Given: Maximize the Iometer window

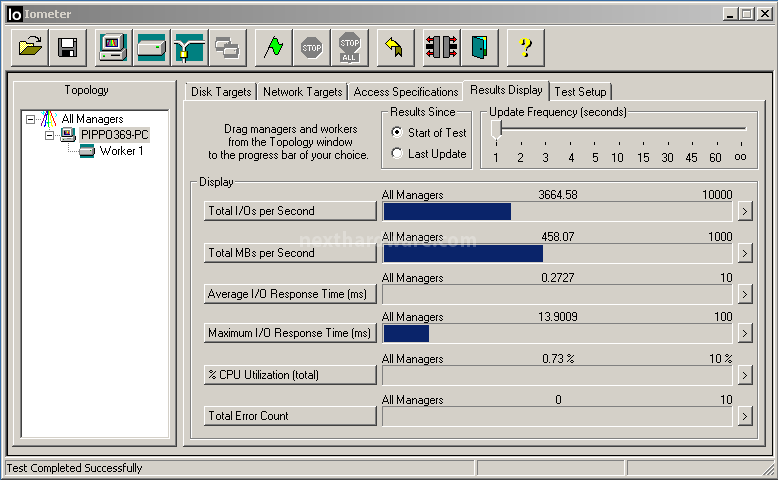Looking at the screenshot, I should pyautogui.click(x=746, y=14).
